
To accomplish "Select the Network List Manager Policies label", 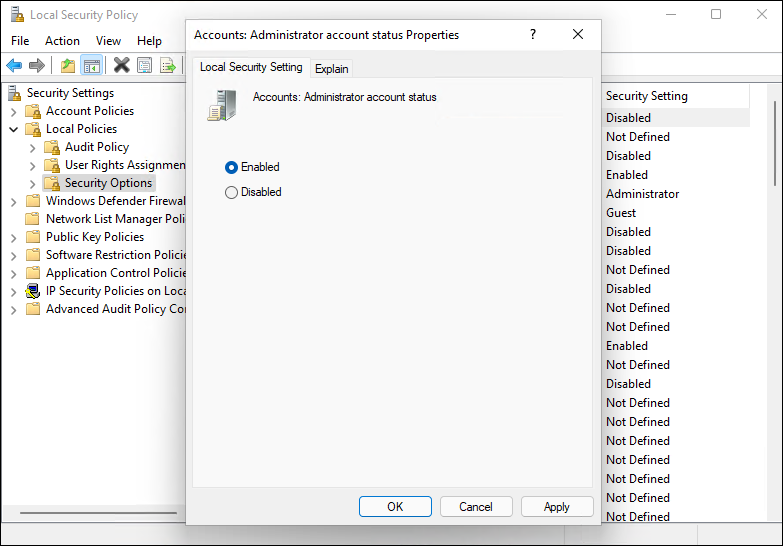I will tap(115, 219).
